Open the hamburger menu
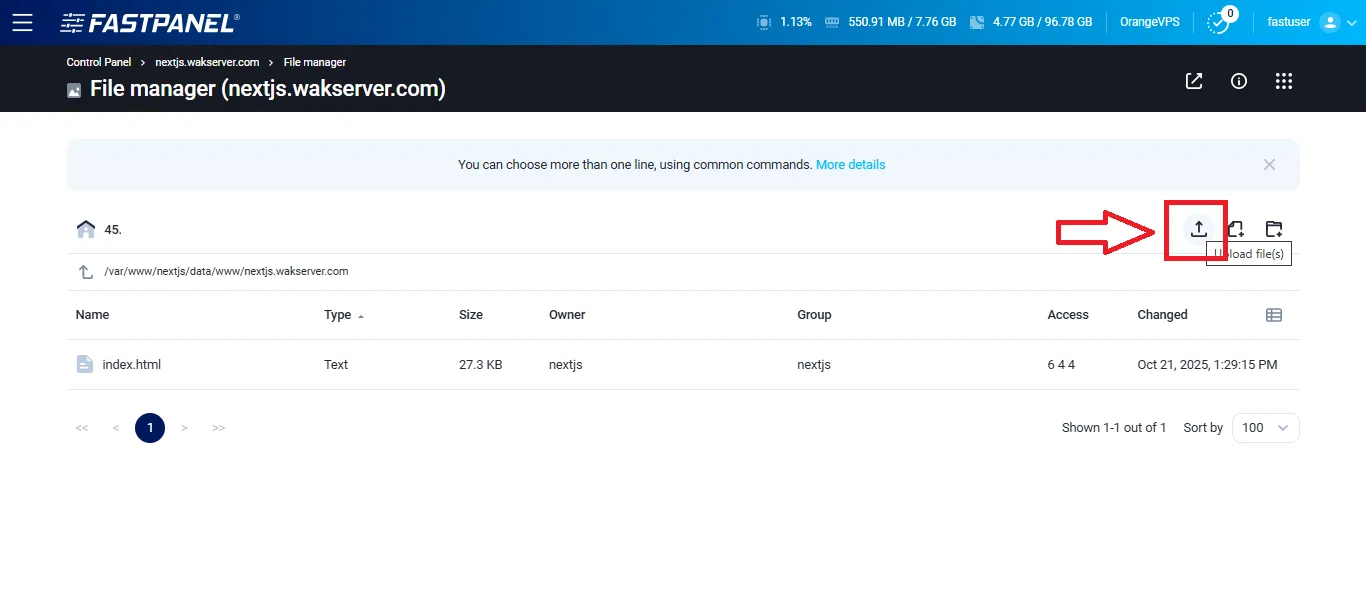The width and height of the screenshot is (1366, 597). (23, 21)
